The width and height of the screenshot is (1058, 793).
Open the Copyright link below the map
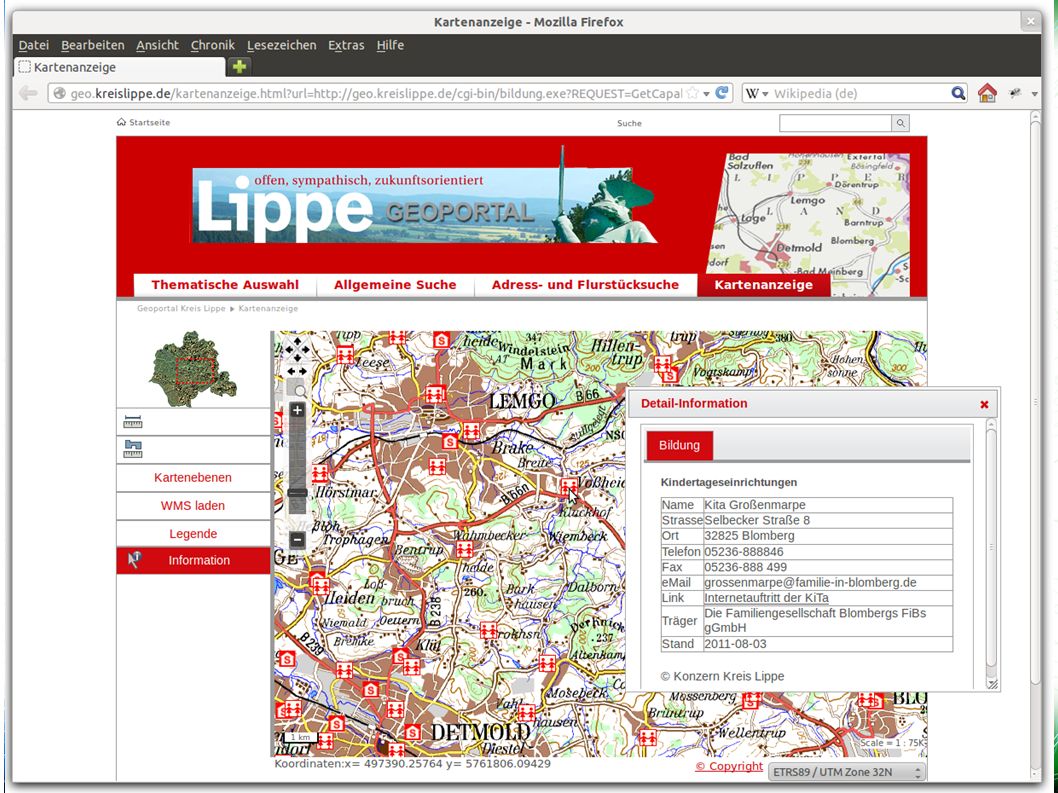729,766
